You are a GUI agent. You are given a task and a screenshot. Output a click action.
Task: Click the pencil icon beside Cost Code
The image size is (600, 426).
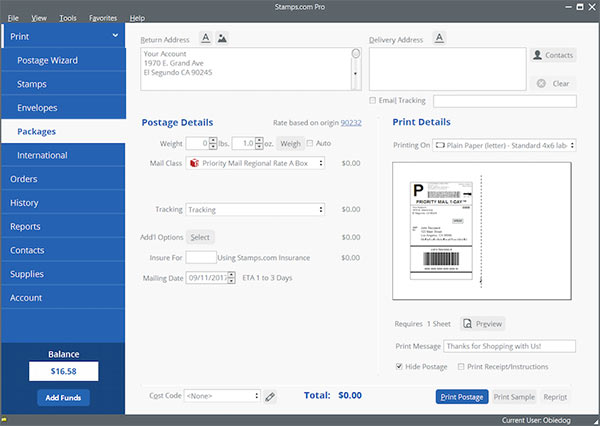270,397
